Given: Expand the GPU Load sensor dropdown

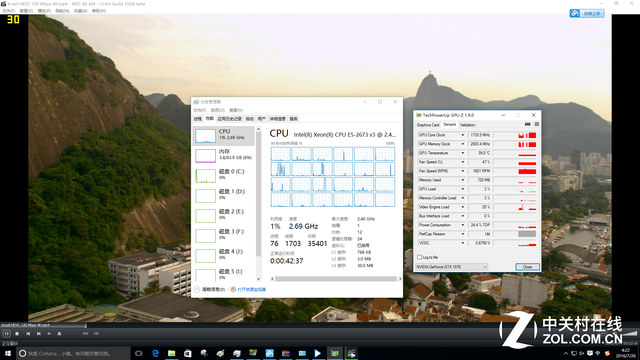Looking at the screenshot, I should tap(462, 189).
